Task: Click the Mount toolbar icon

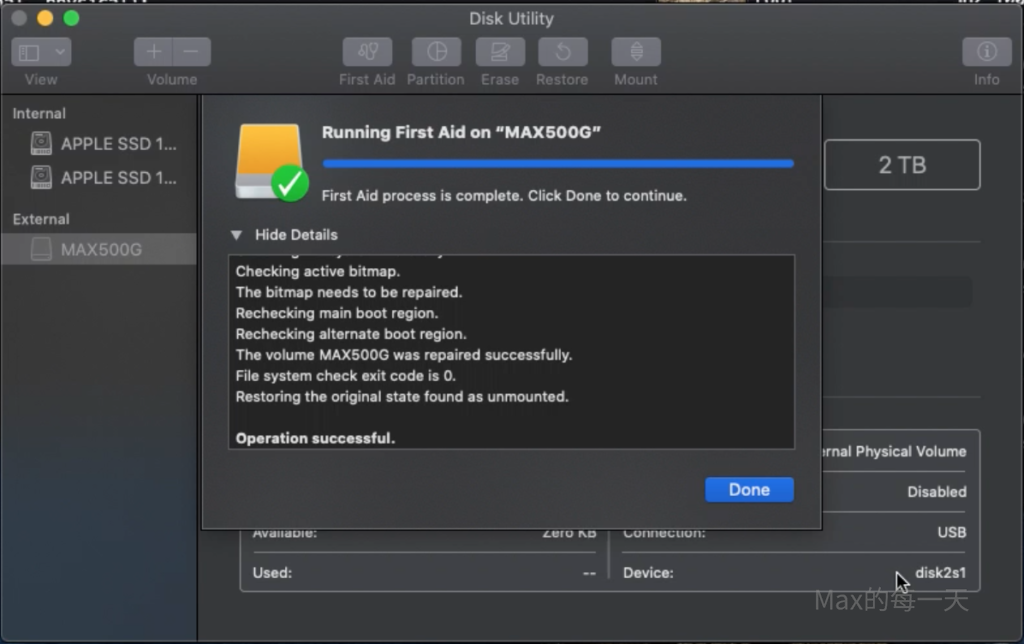Action: tap(636, 52)
